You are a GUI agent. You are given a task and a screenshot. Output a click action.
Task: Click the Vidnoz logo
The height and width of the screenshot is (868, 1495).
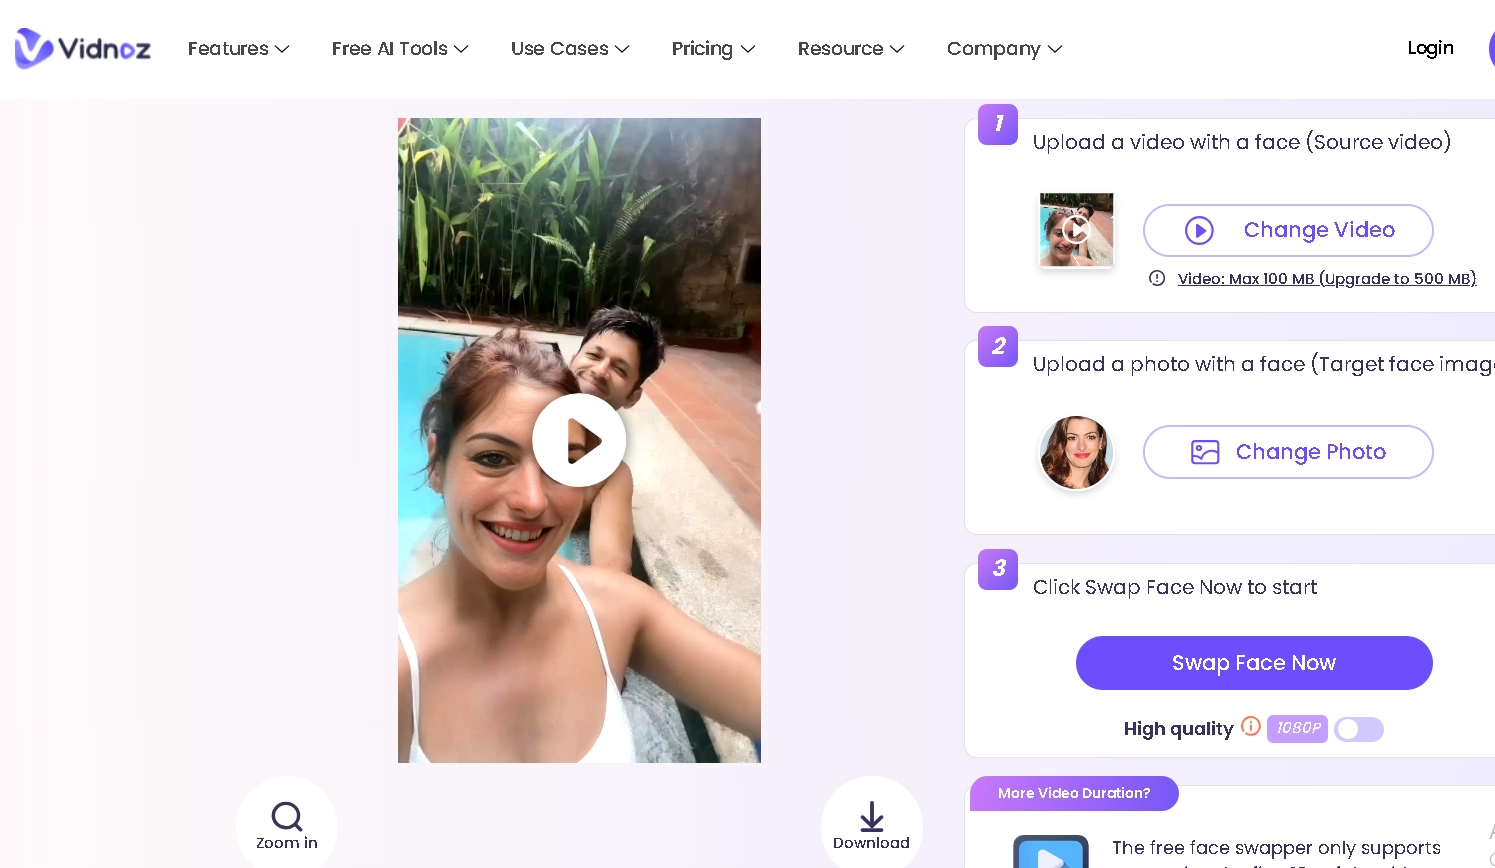[83, 48]
